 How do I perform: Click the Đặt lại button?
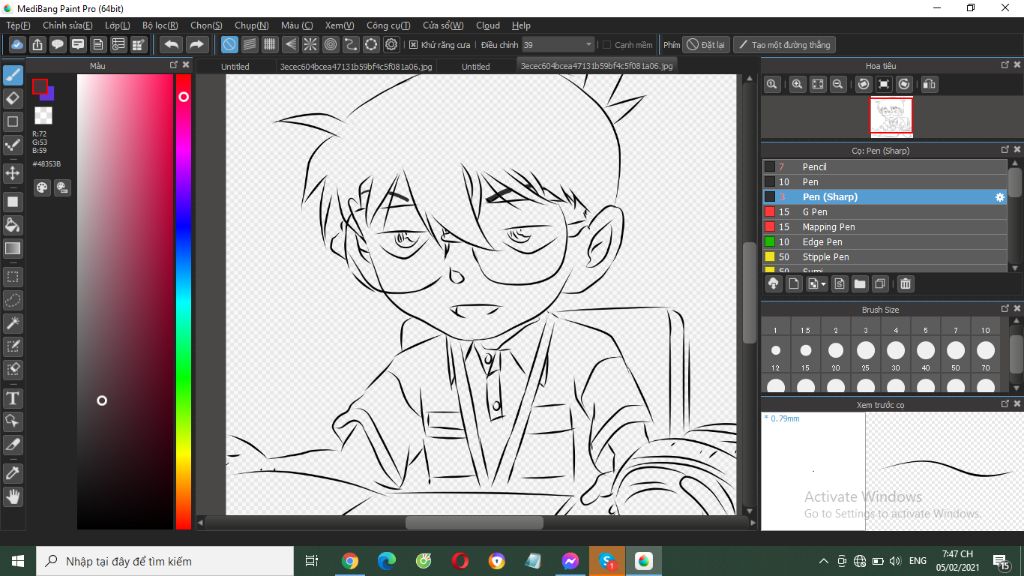705,45
